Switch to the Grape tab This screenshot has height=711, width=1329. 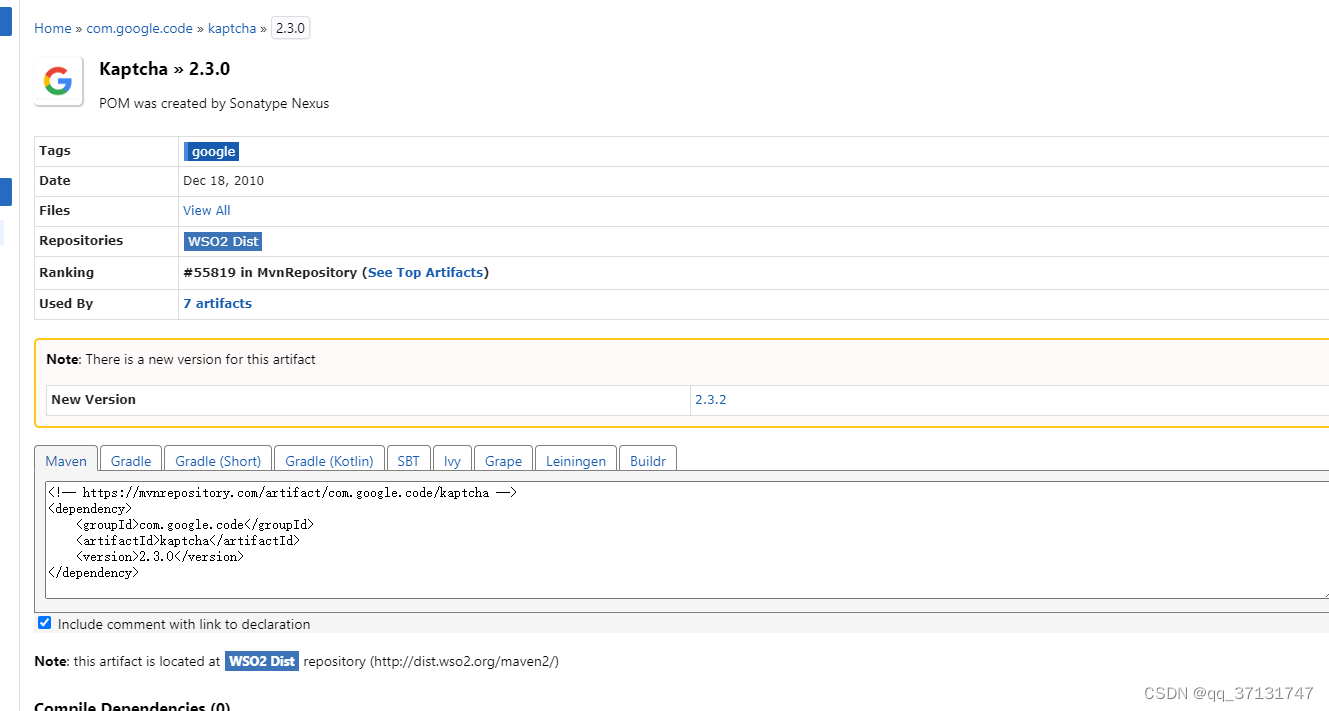pyautogui.click(x=503, y=460)
